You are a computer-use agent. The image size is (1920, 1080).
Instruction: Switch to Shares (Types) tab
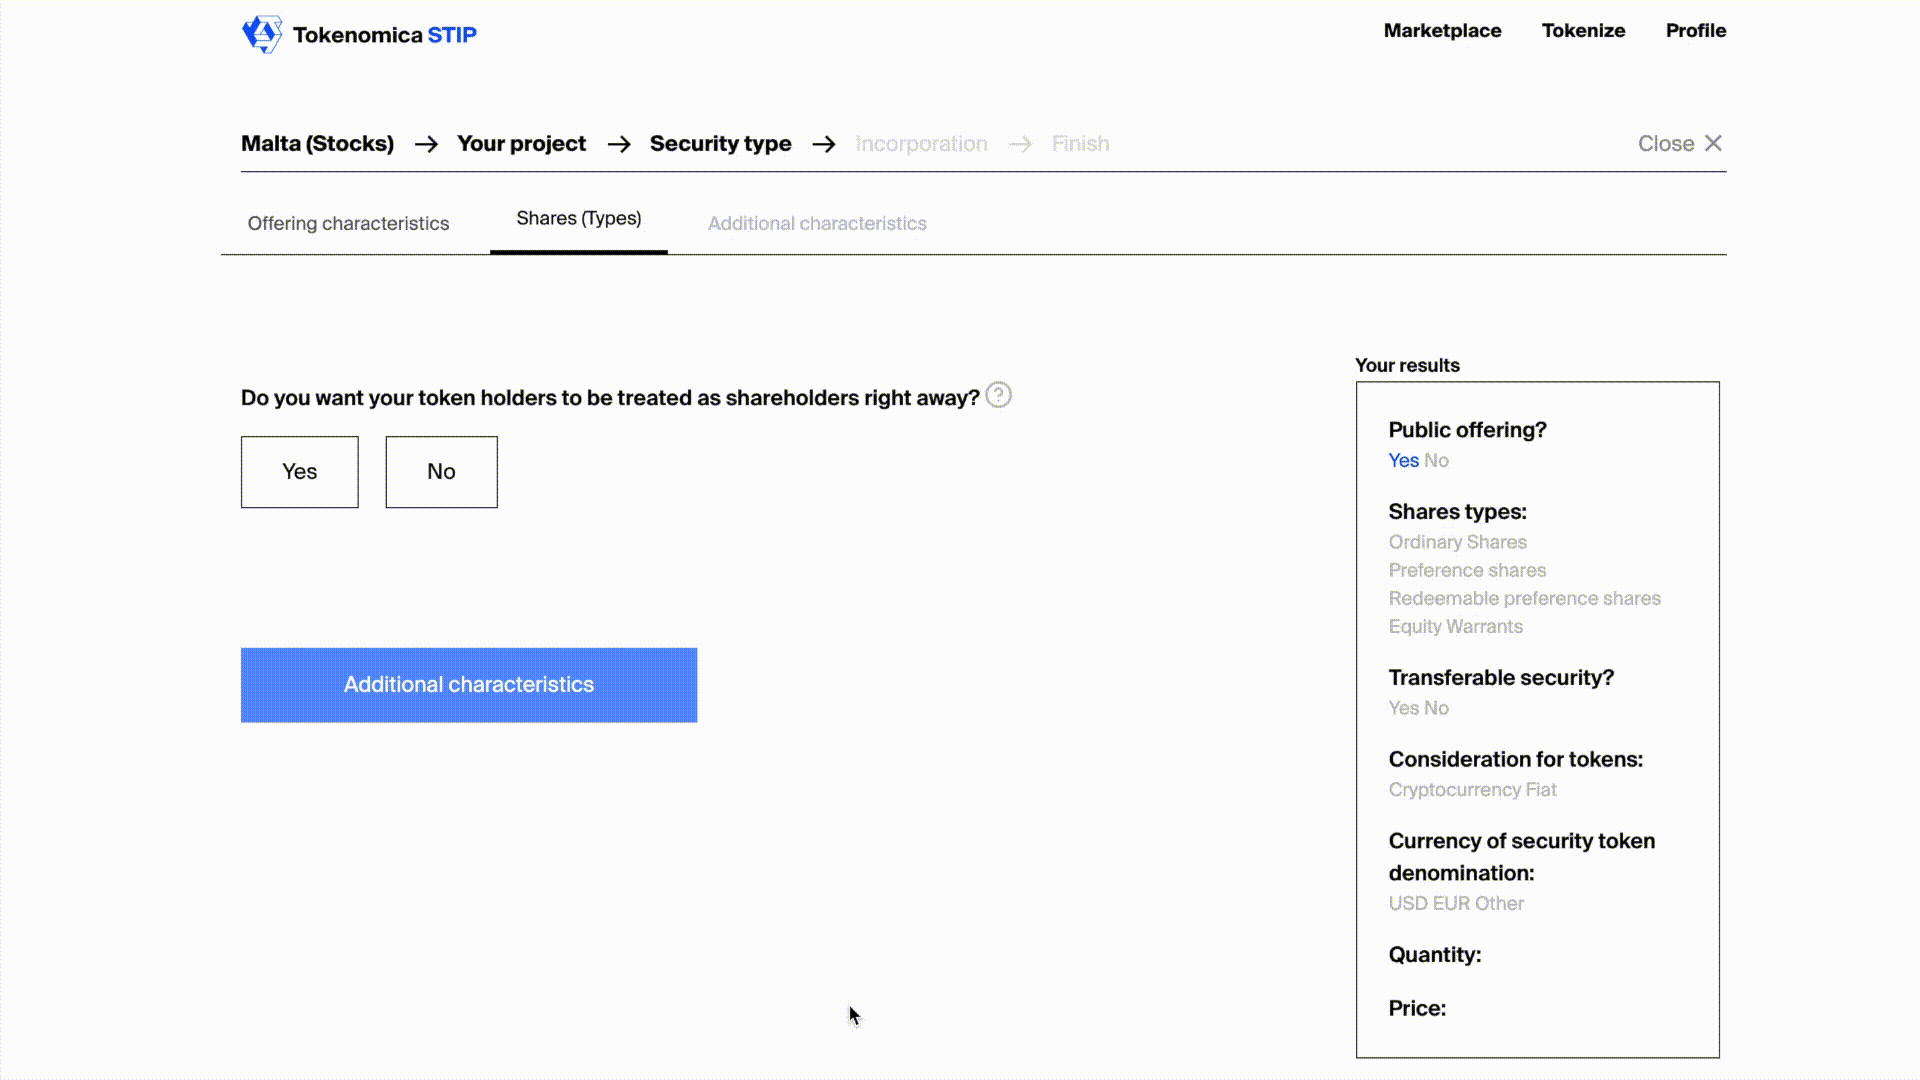(578, 218)
